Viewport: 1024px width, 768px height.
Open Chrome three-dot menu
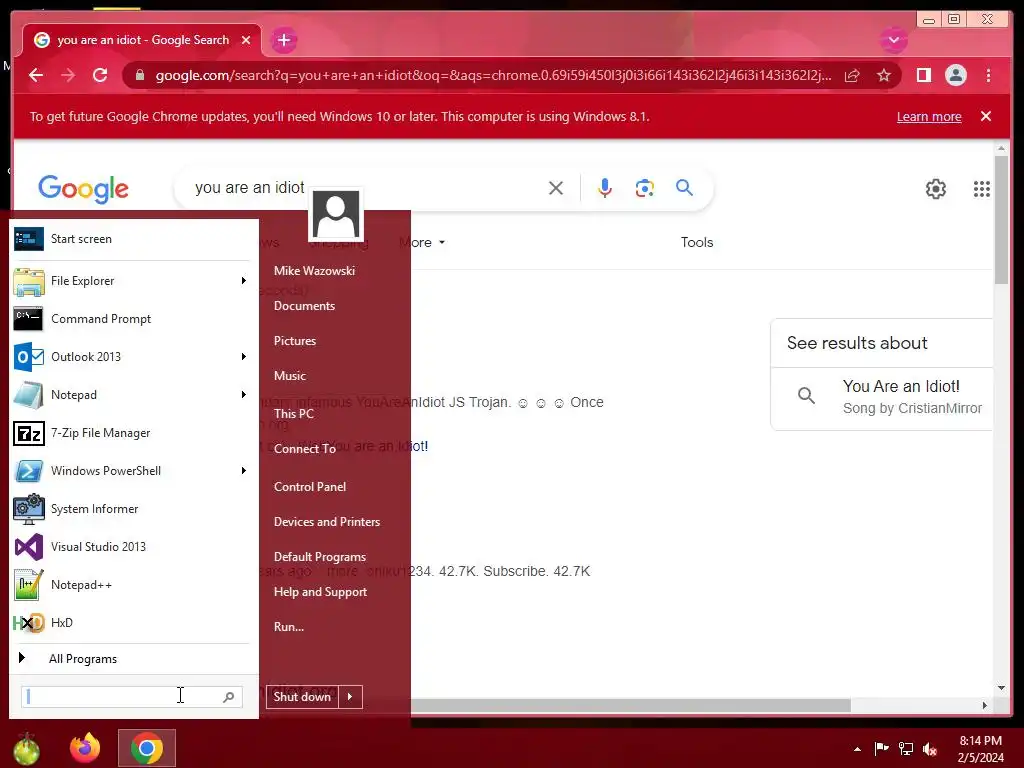[988, 75]
